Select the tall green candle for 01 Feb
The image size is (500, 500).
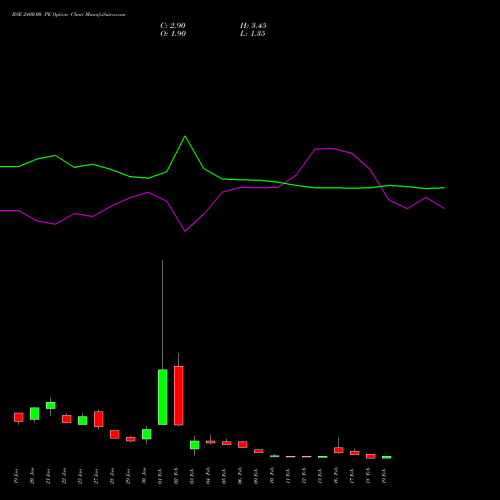tap(162, 397)
